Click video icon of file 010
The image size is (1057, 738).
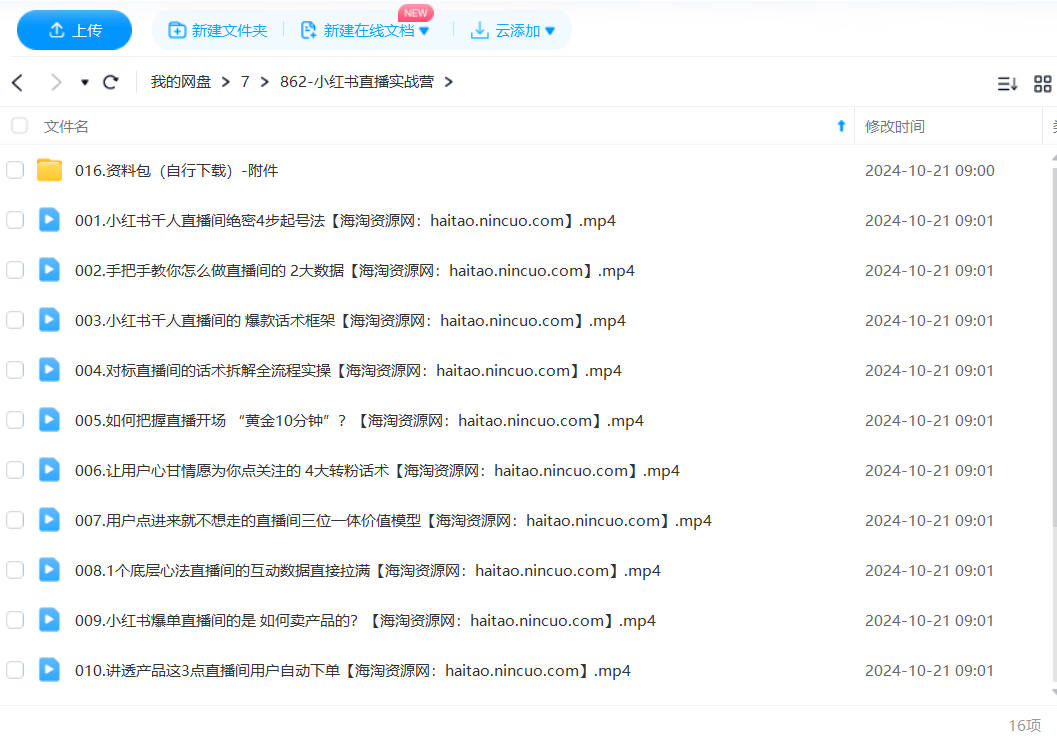(49, 669)
